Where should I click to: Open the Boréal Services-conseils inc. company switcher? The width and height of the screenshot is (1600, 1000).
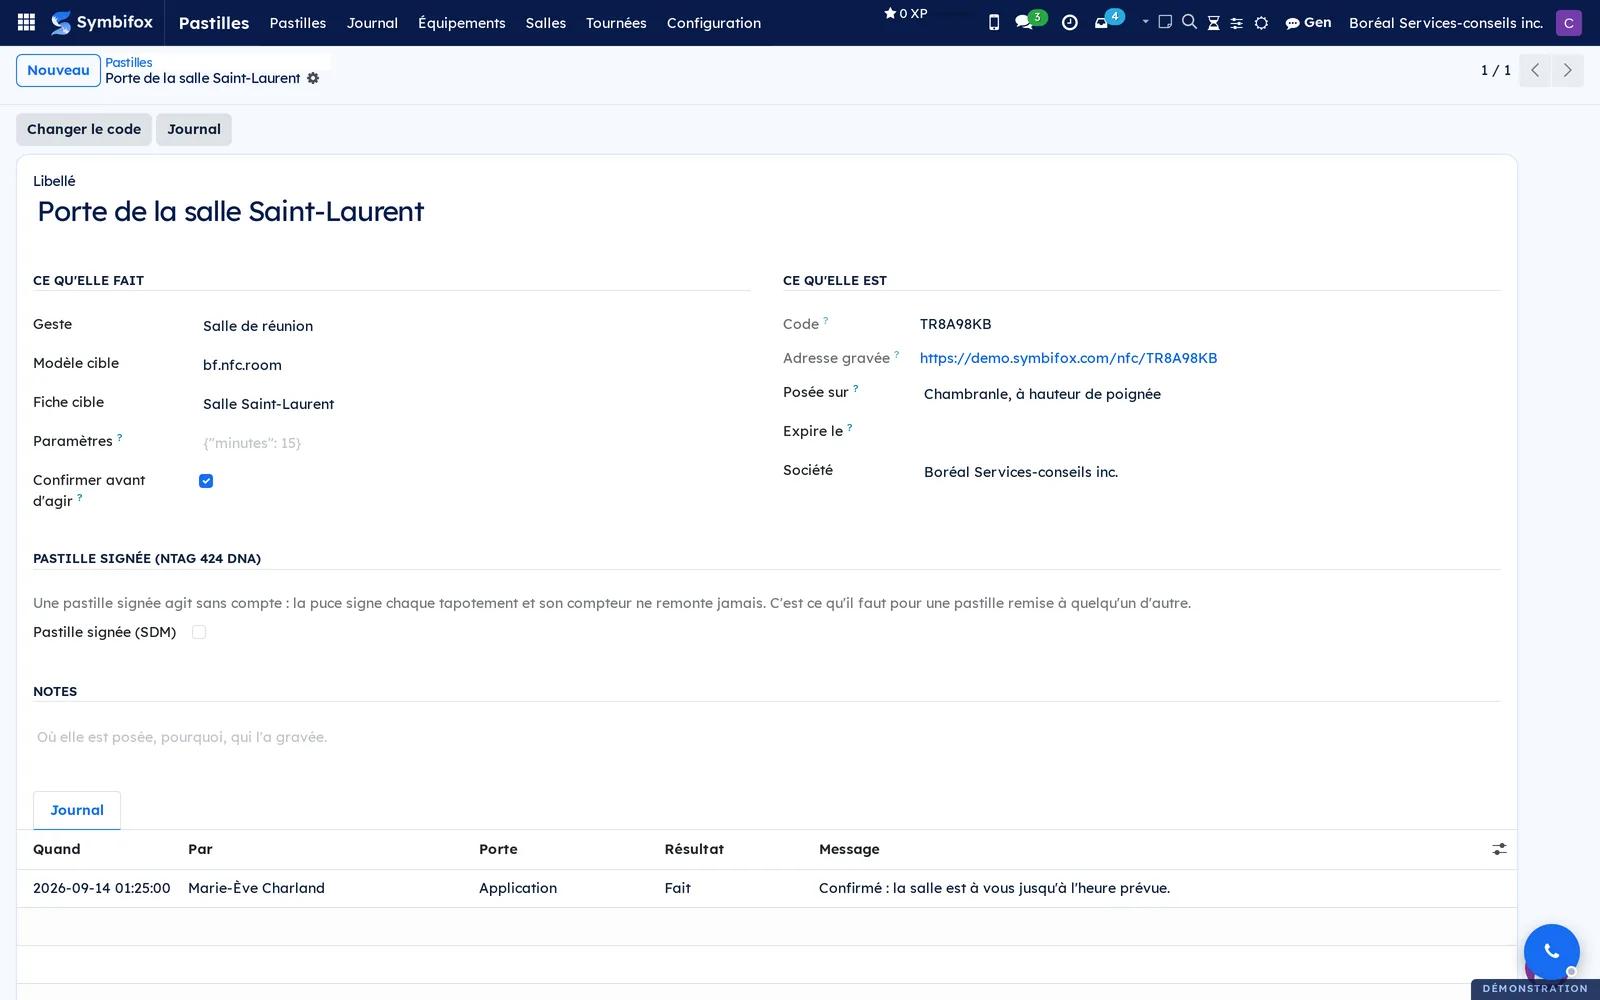point(1445,22)
